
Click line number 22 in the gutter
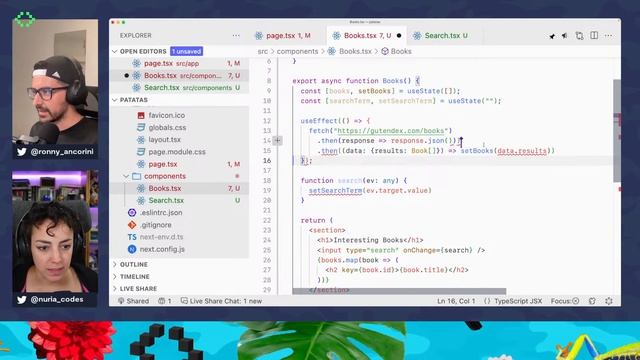coord(267,220)
